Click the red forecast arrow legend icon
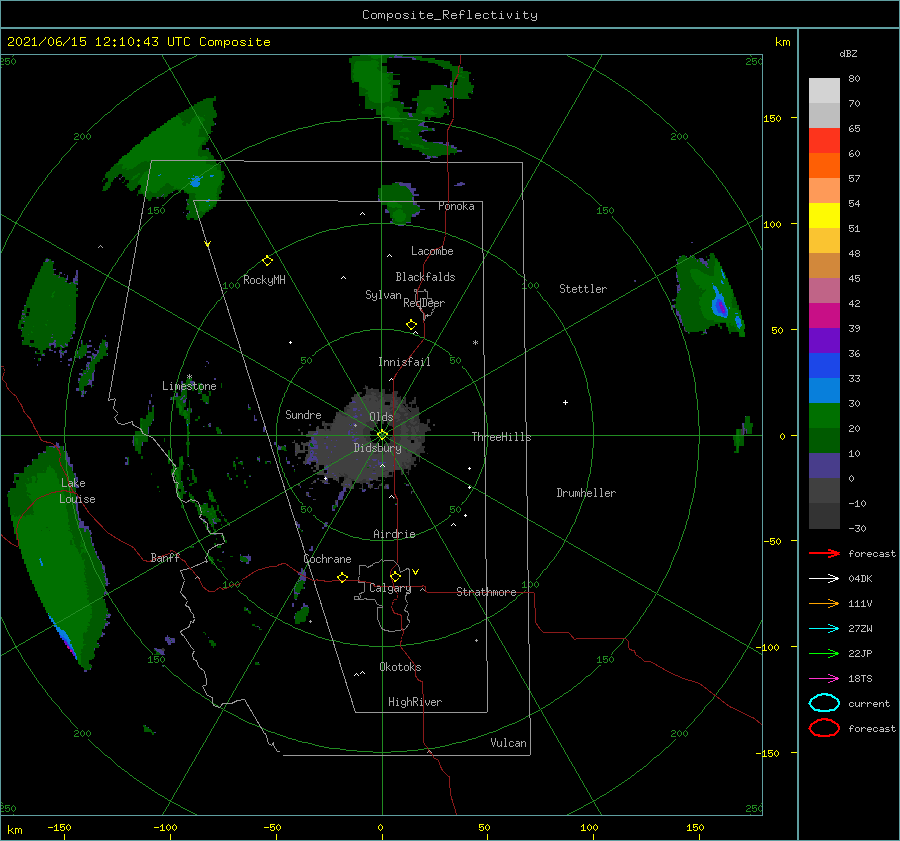The width and height of the screenshot is (900, 841). pyautogui.click(x=824, y=553)
